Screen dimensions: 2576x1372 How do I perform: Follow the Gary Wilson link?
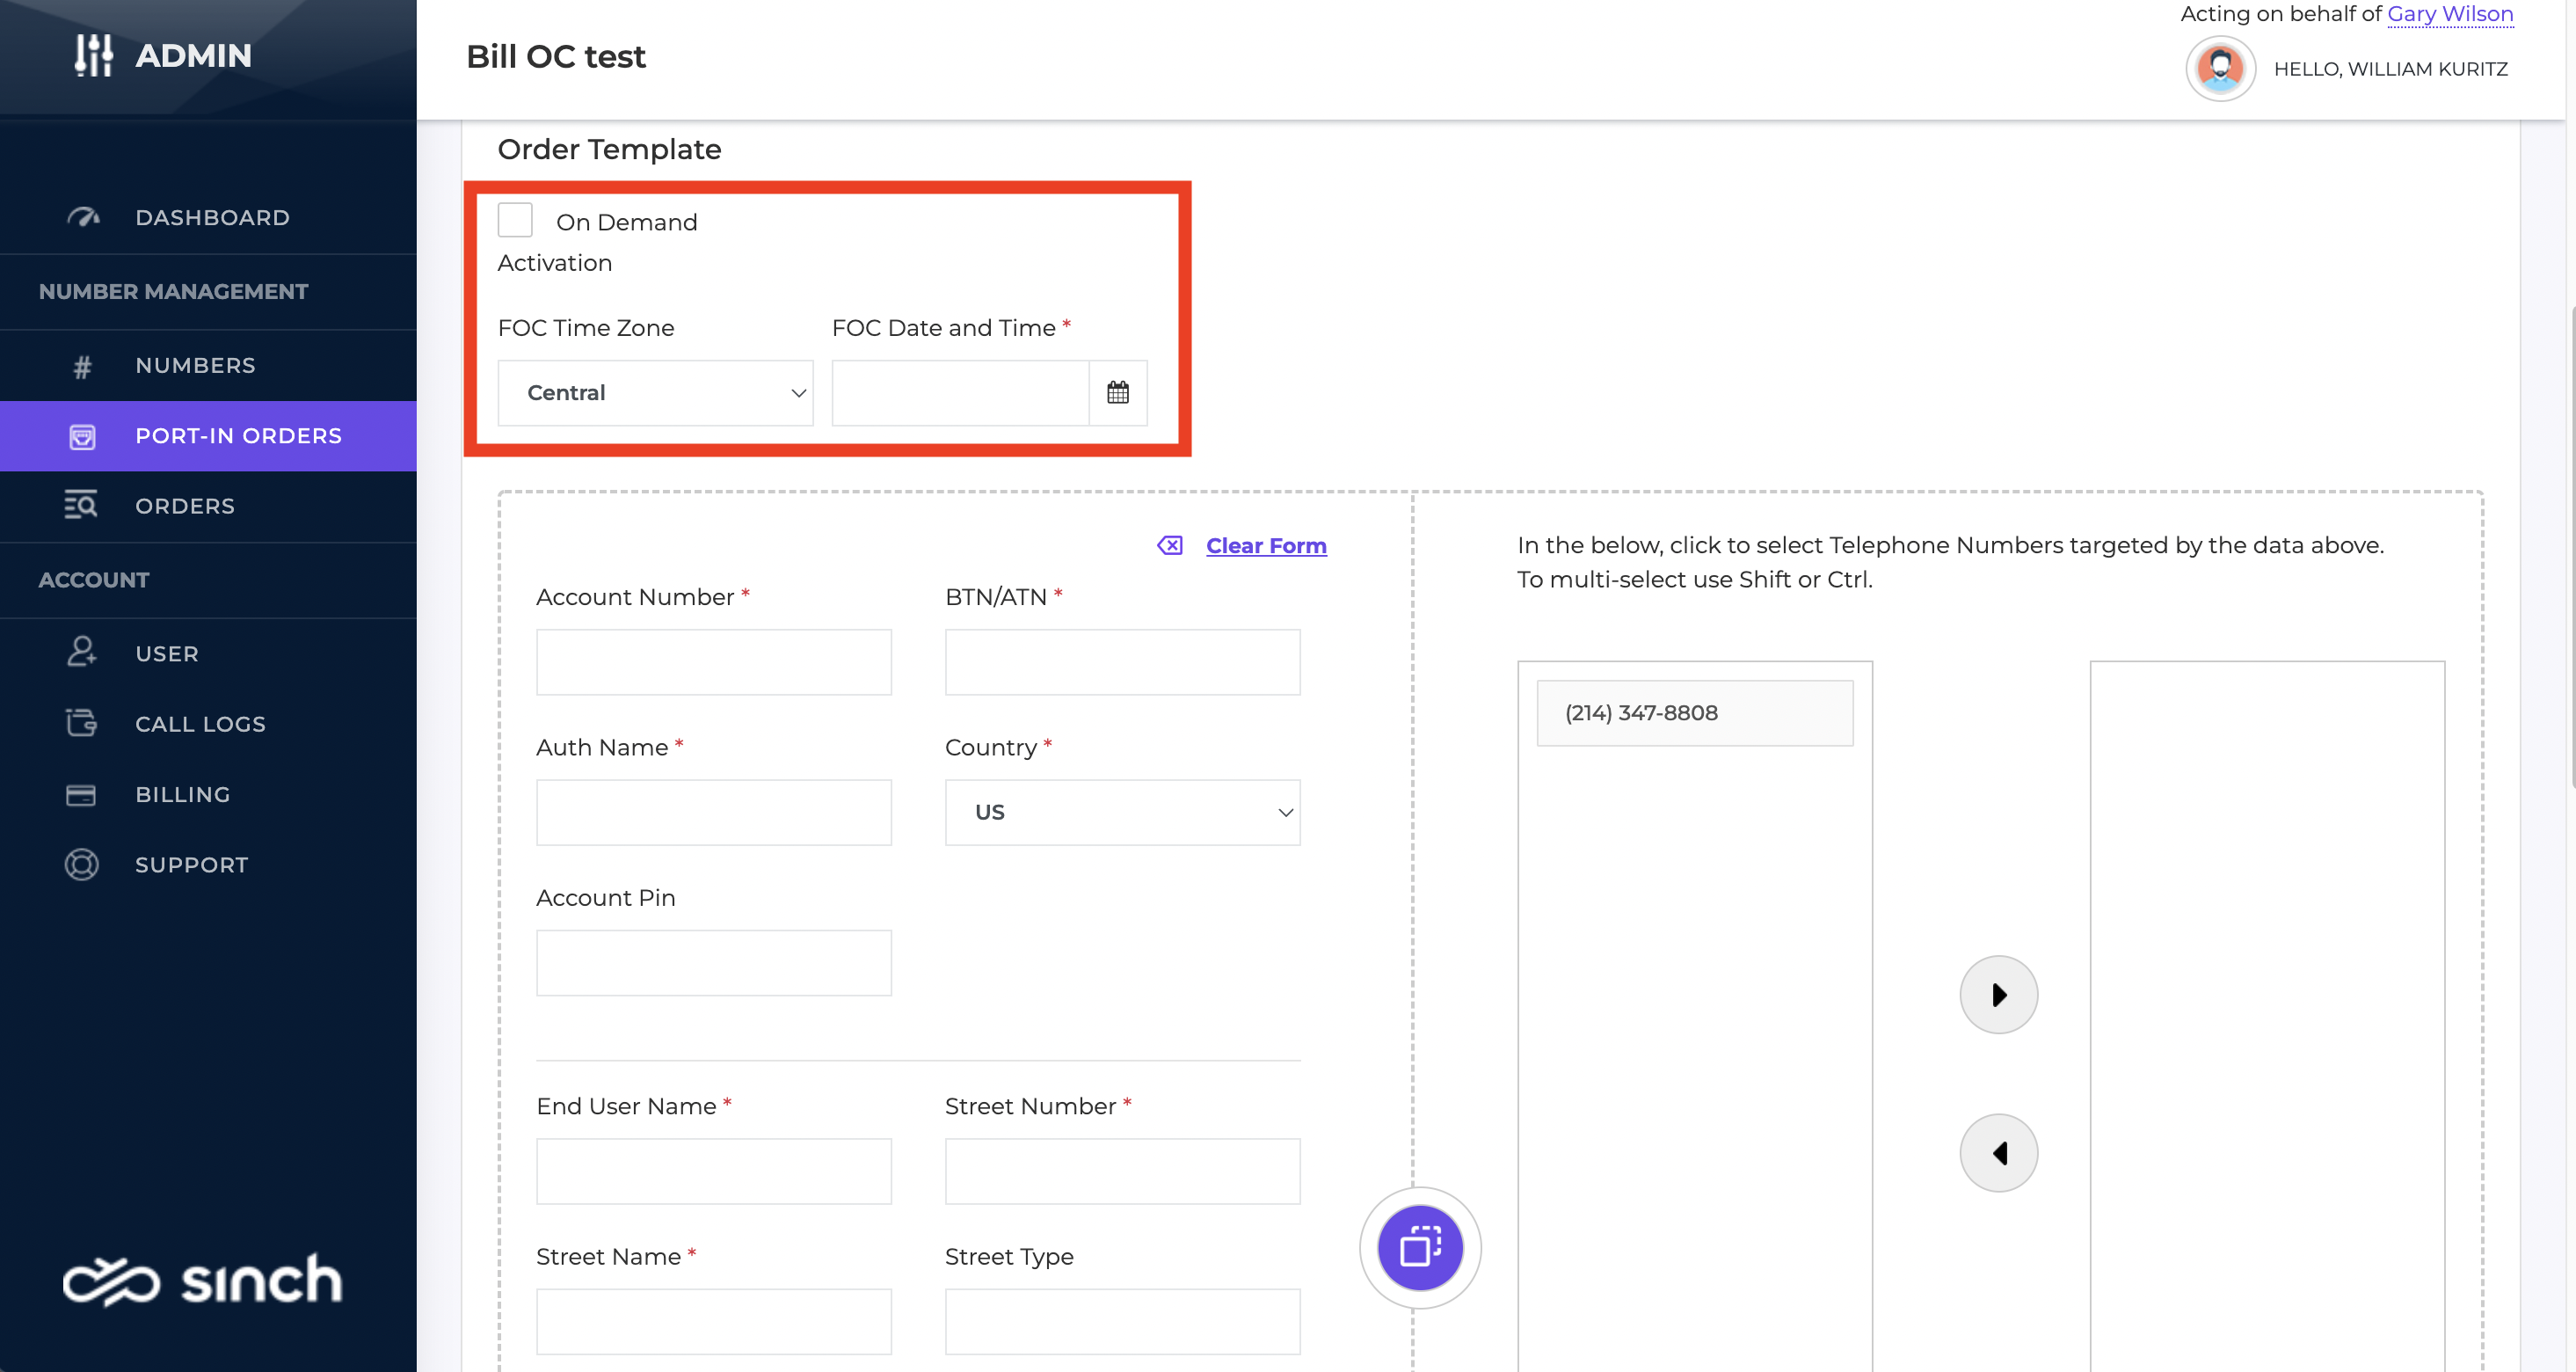(x=2449, y=14)
